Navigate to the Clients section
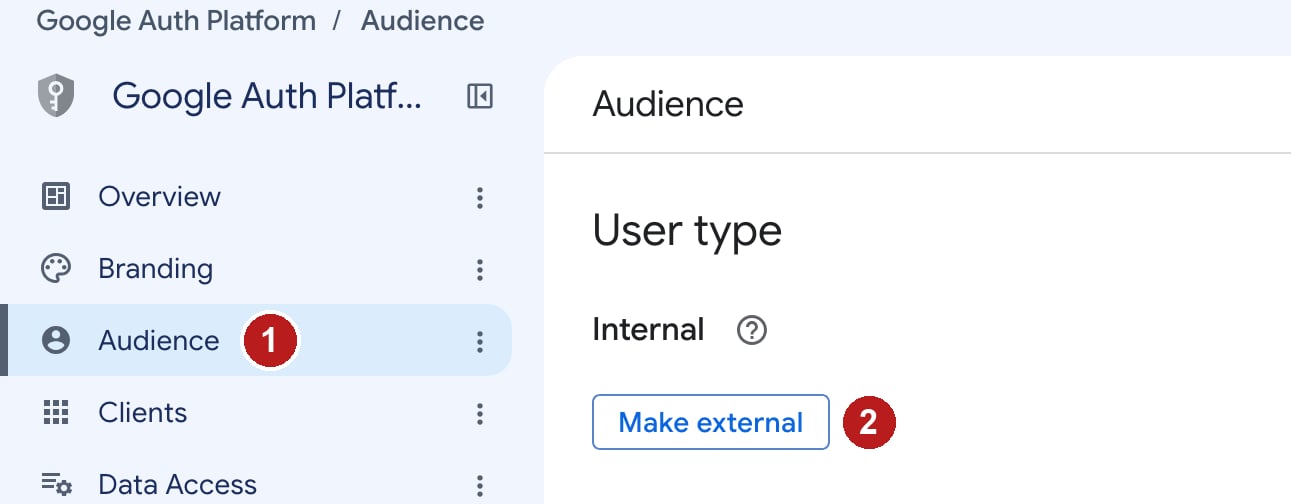 pos(142,413)
